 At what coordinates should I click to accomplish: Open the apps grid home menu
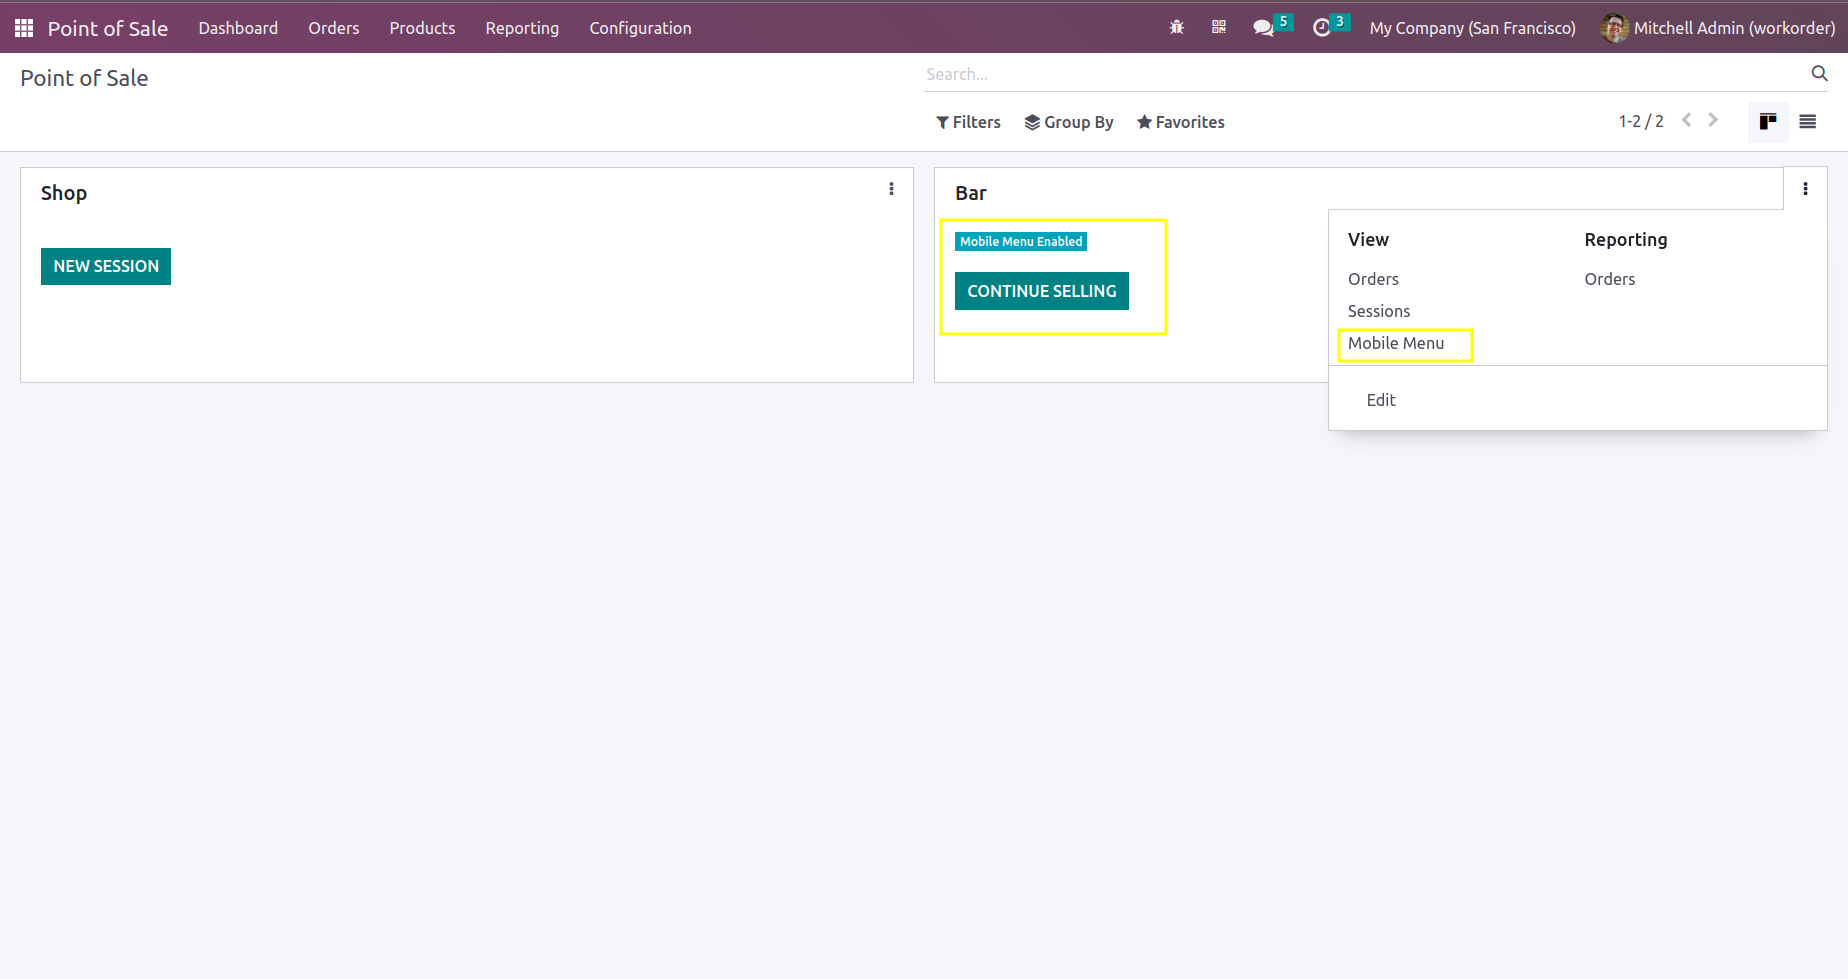[x=24, y=28]
